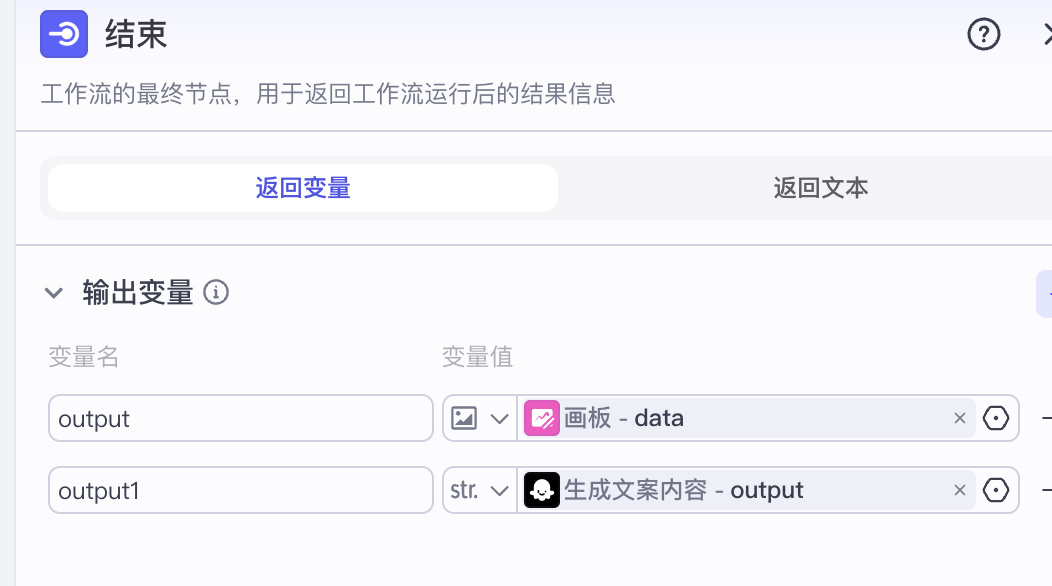This screenshot has height=586, width=1052.
Task: Switch to the 返回变量 tab
Action: tap(303, 188)
